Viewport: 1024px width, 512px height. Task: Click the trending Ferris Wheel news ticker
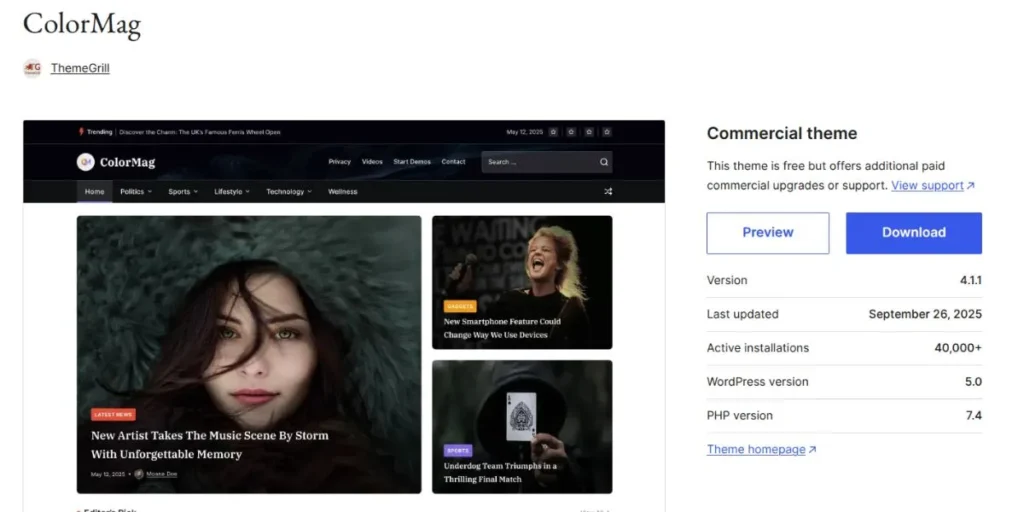(200, 132)
